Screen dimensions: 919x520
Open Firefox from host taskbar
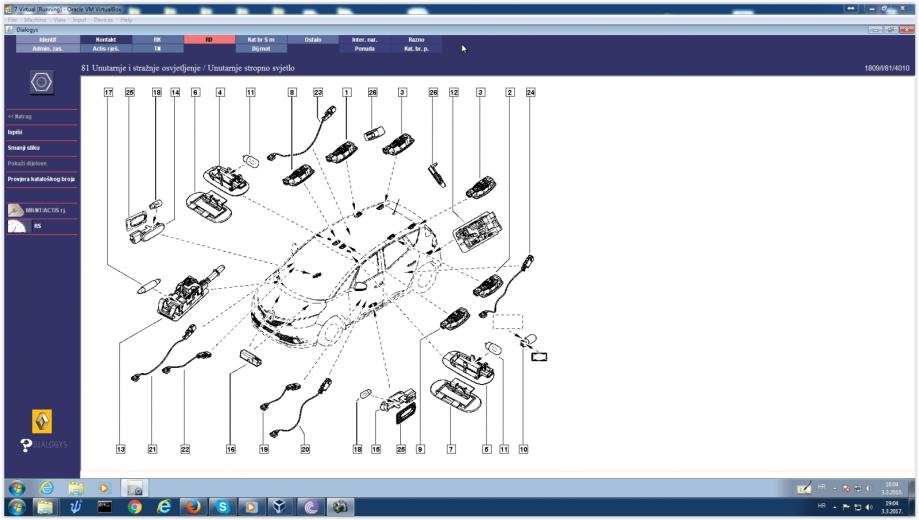(x=193, y=507)
